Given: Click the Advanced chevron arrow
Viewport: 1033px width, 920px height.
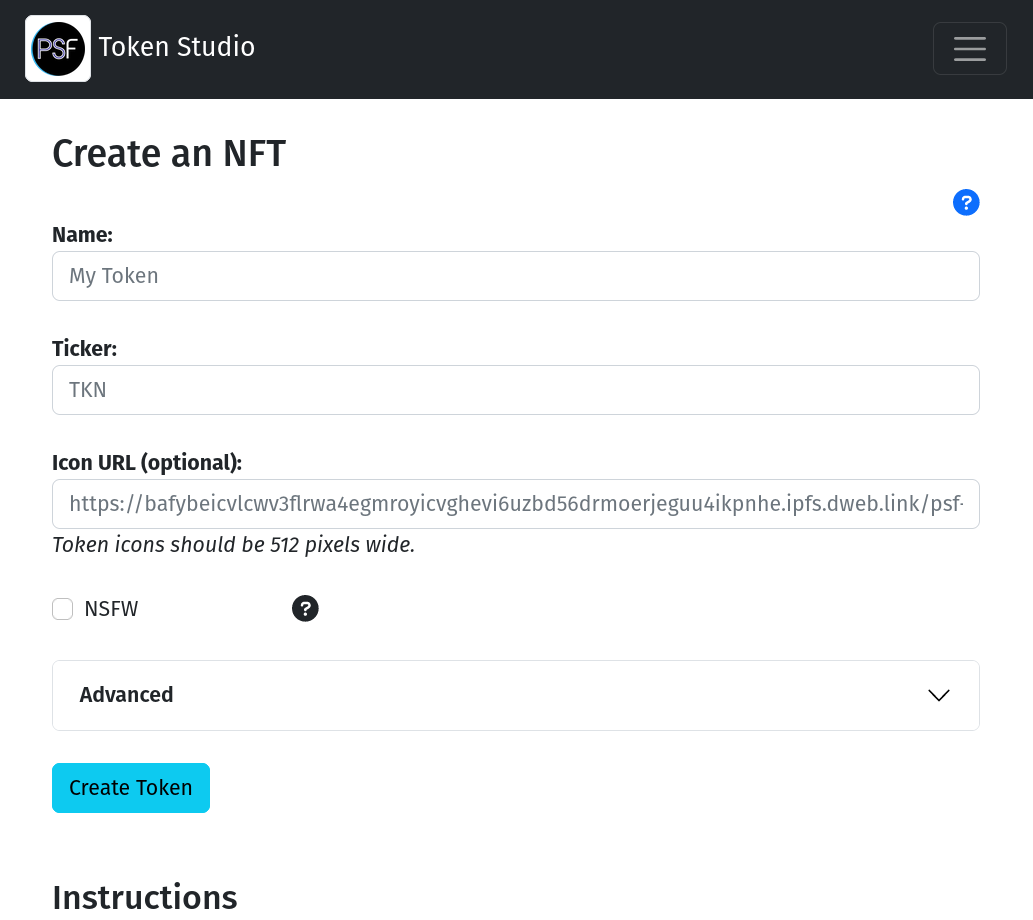Looking at the screenshot, I should (938, 695).
